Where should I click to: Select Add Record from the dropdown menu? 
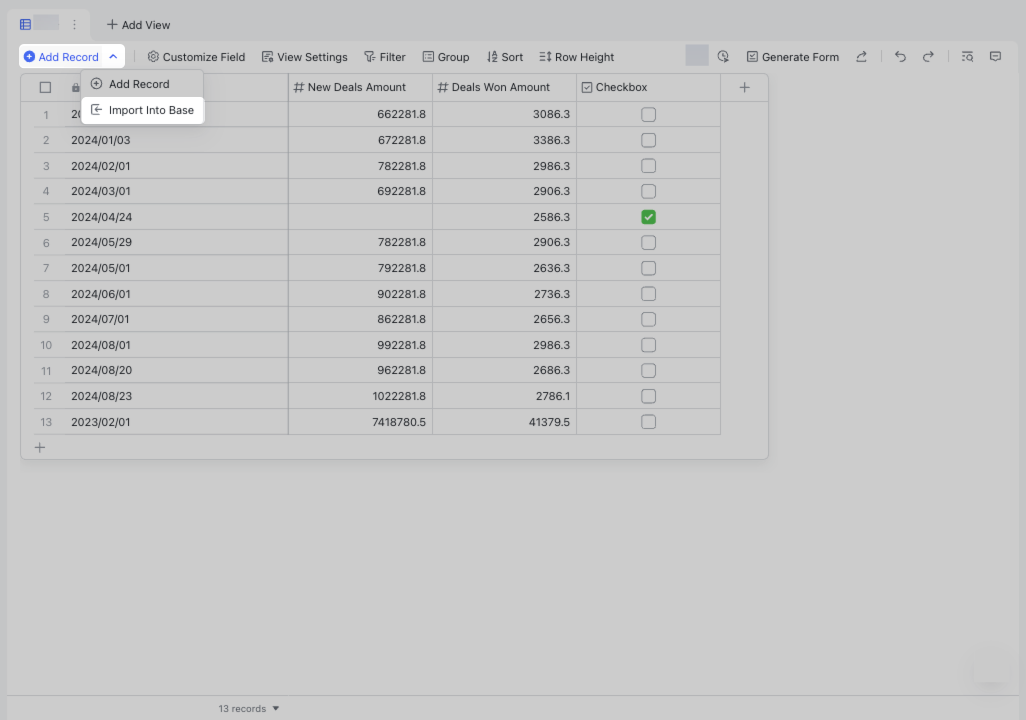point(142,84)
